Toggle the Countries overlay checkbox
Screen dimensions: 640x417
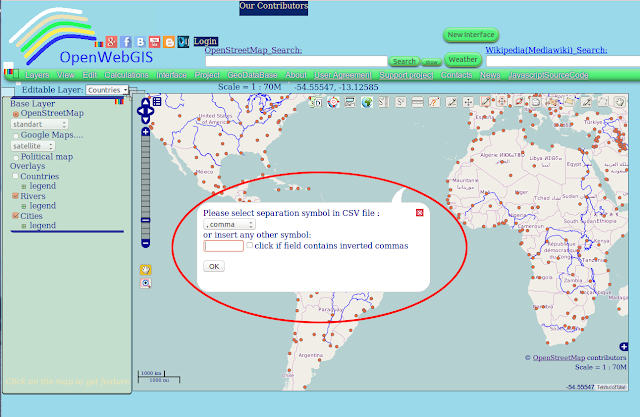(16, 176)
